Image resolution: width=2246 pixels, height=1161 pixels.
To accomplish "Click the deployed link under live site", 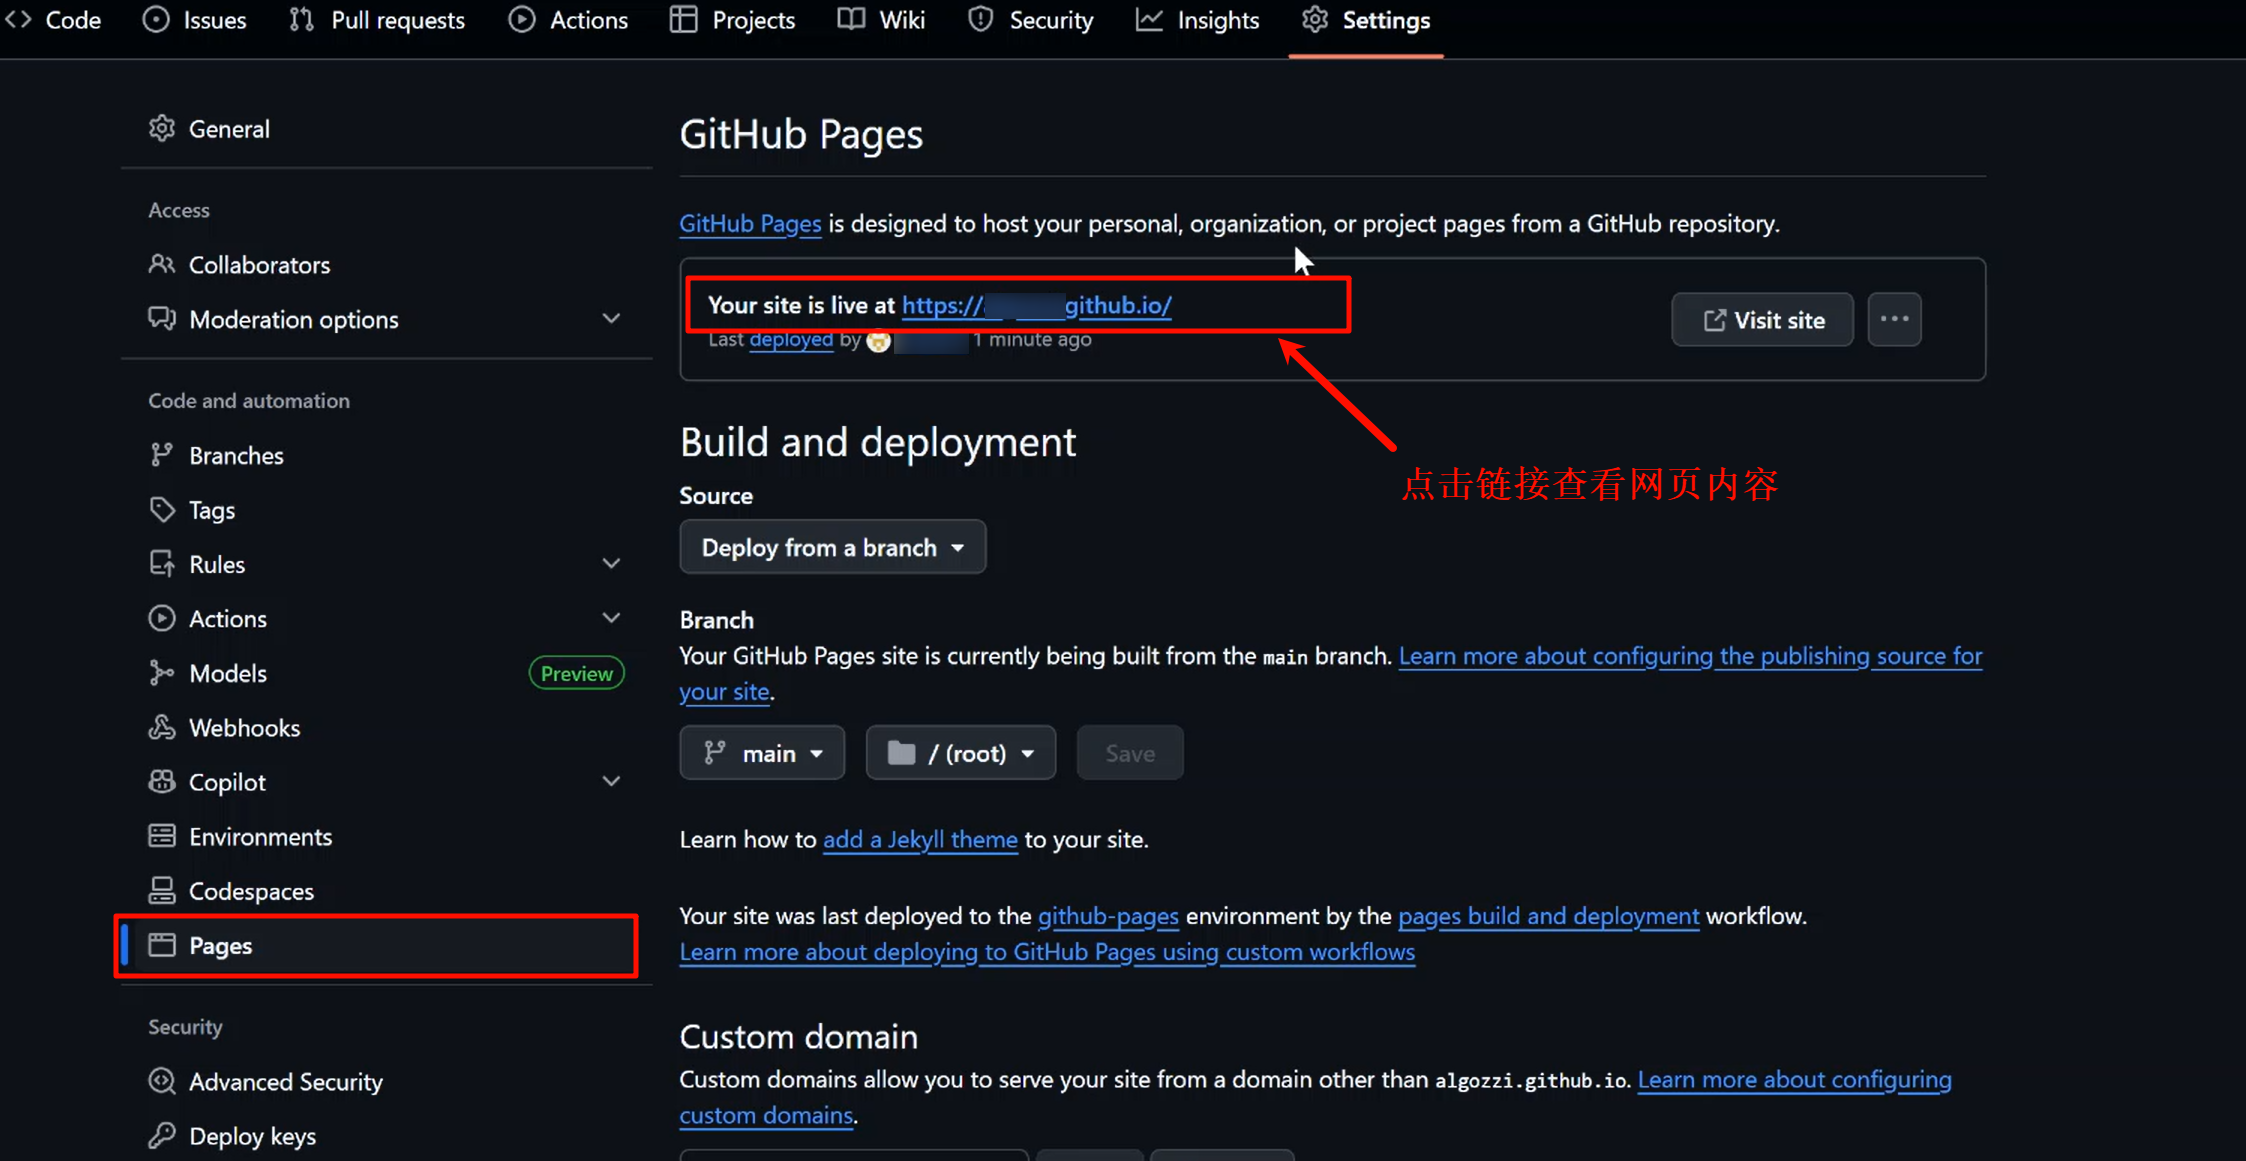I will coord(790,340).
